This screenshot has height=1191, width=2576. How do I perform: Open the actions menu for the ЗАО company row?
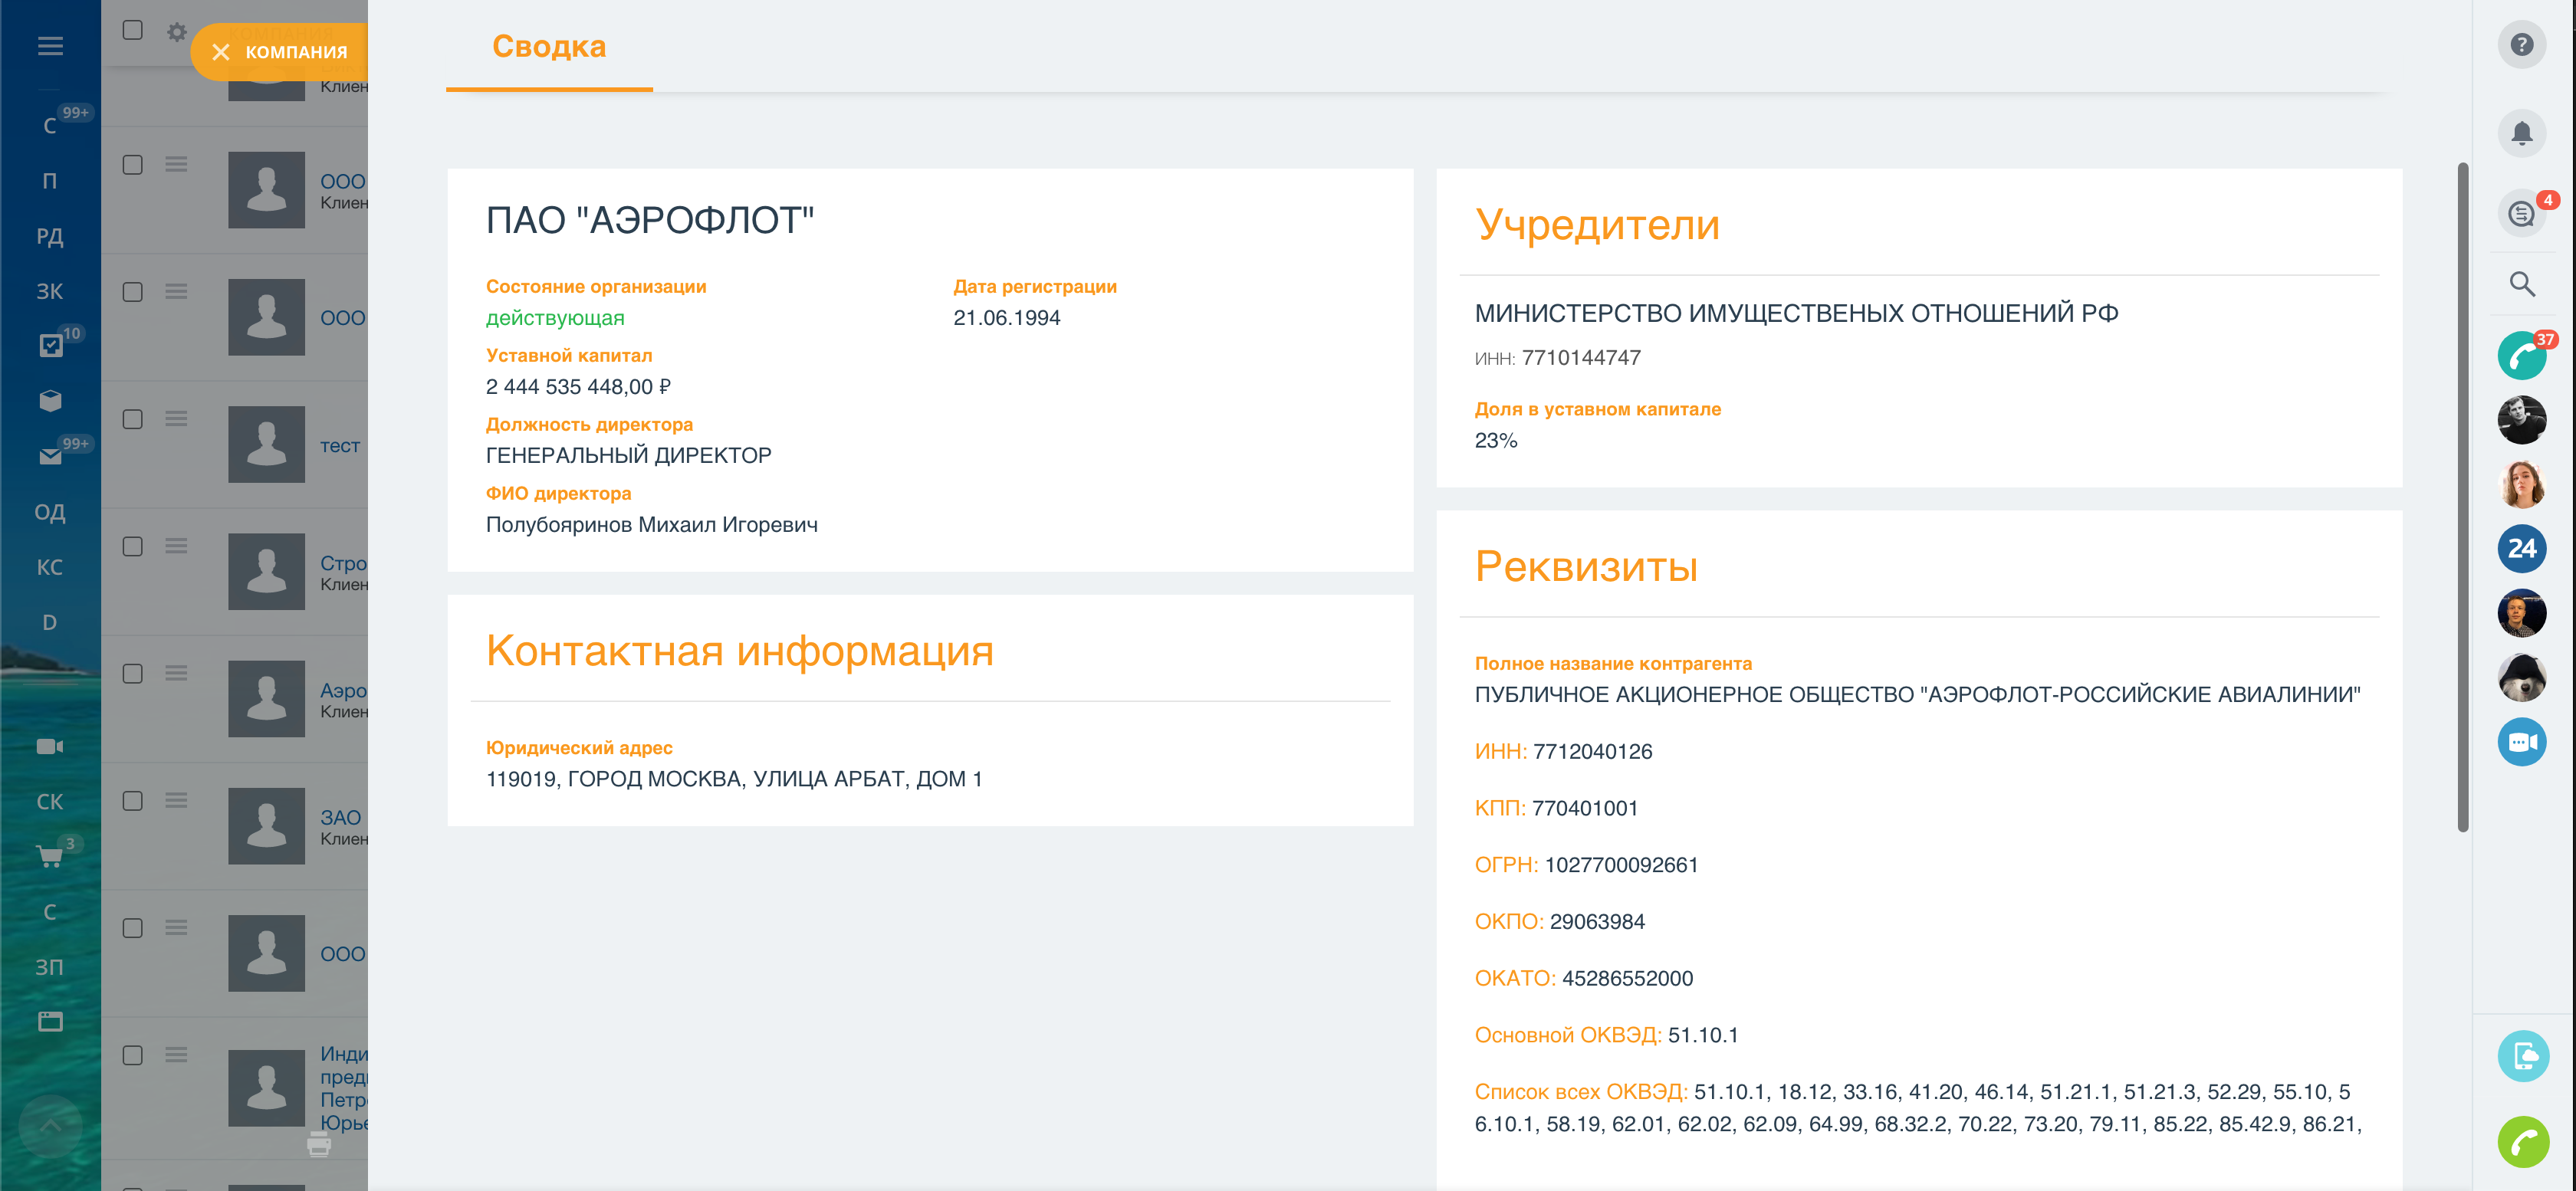pos(176,800)
